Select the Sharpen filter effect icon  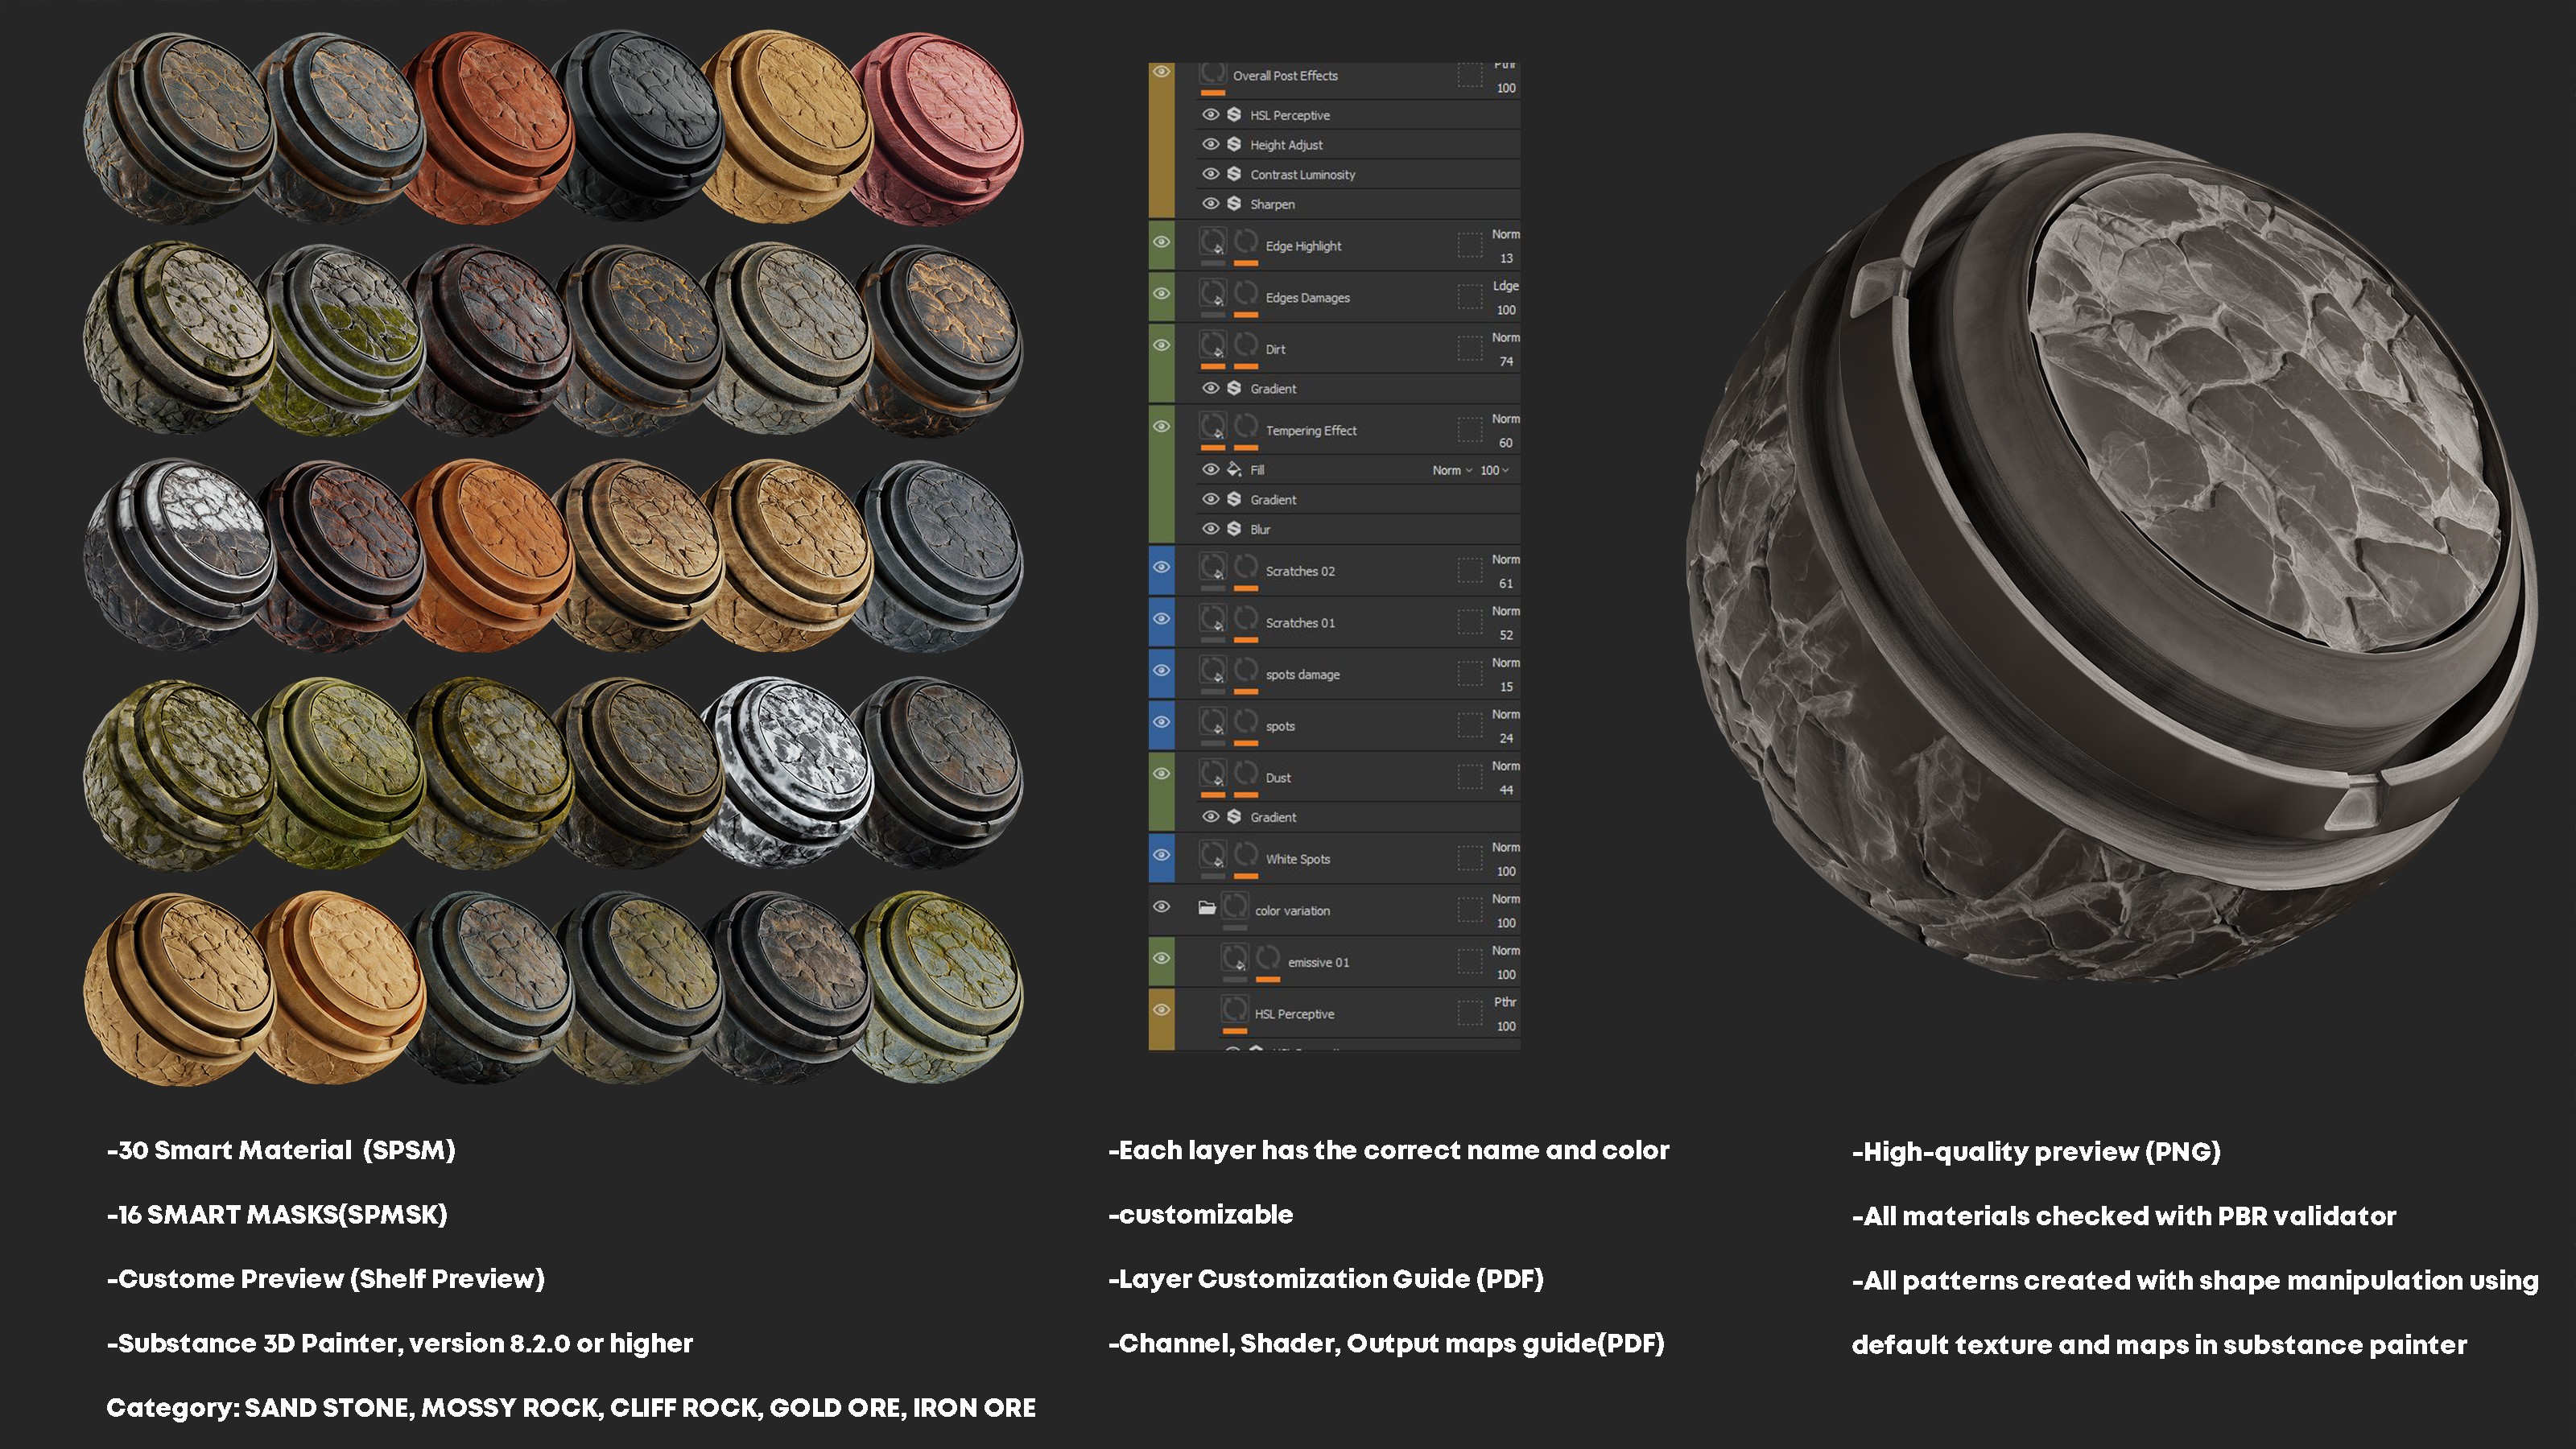click(1234, 204)
